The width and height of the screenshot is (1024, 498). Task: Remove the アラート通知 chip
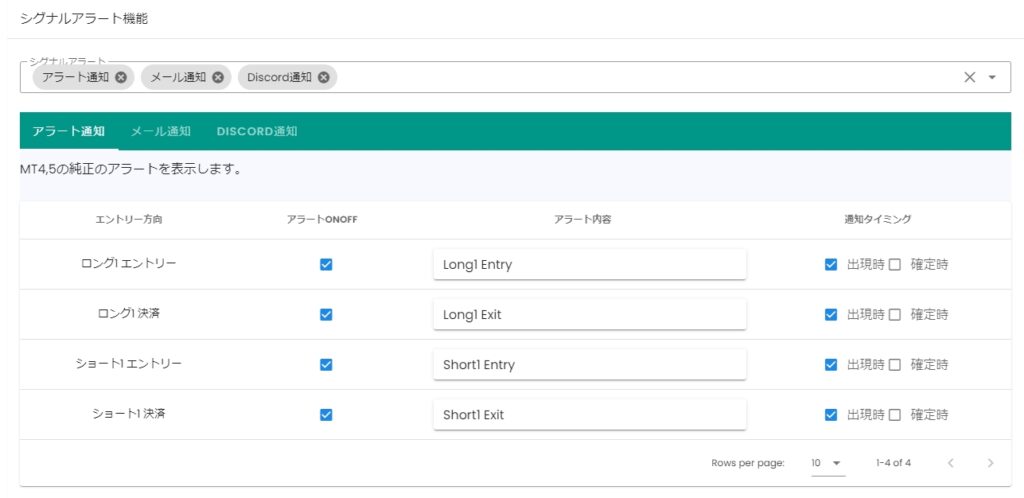click(x=121, y=77)
